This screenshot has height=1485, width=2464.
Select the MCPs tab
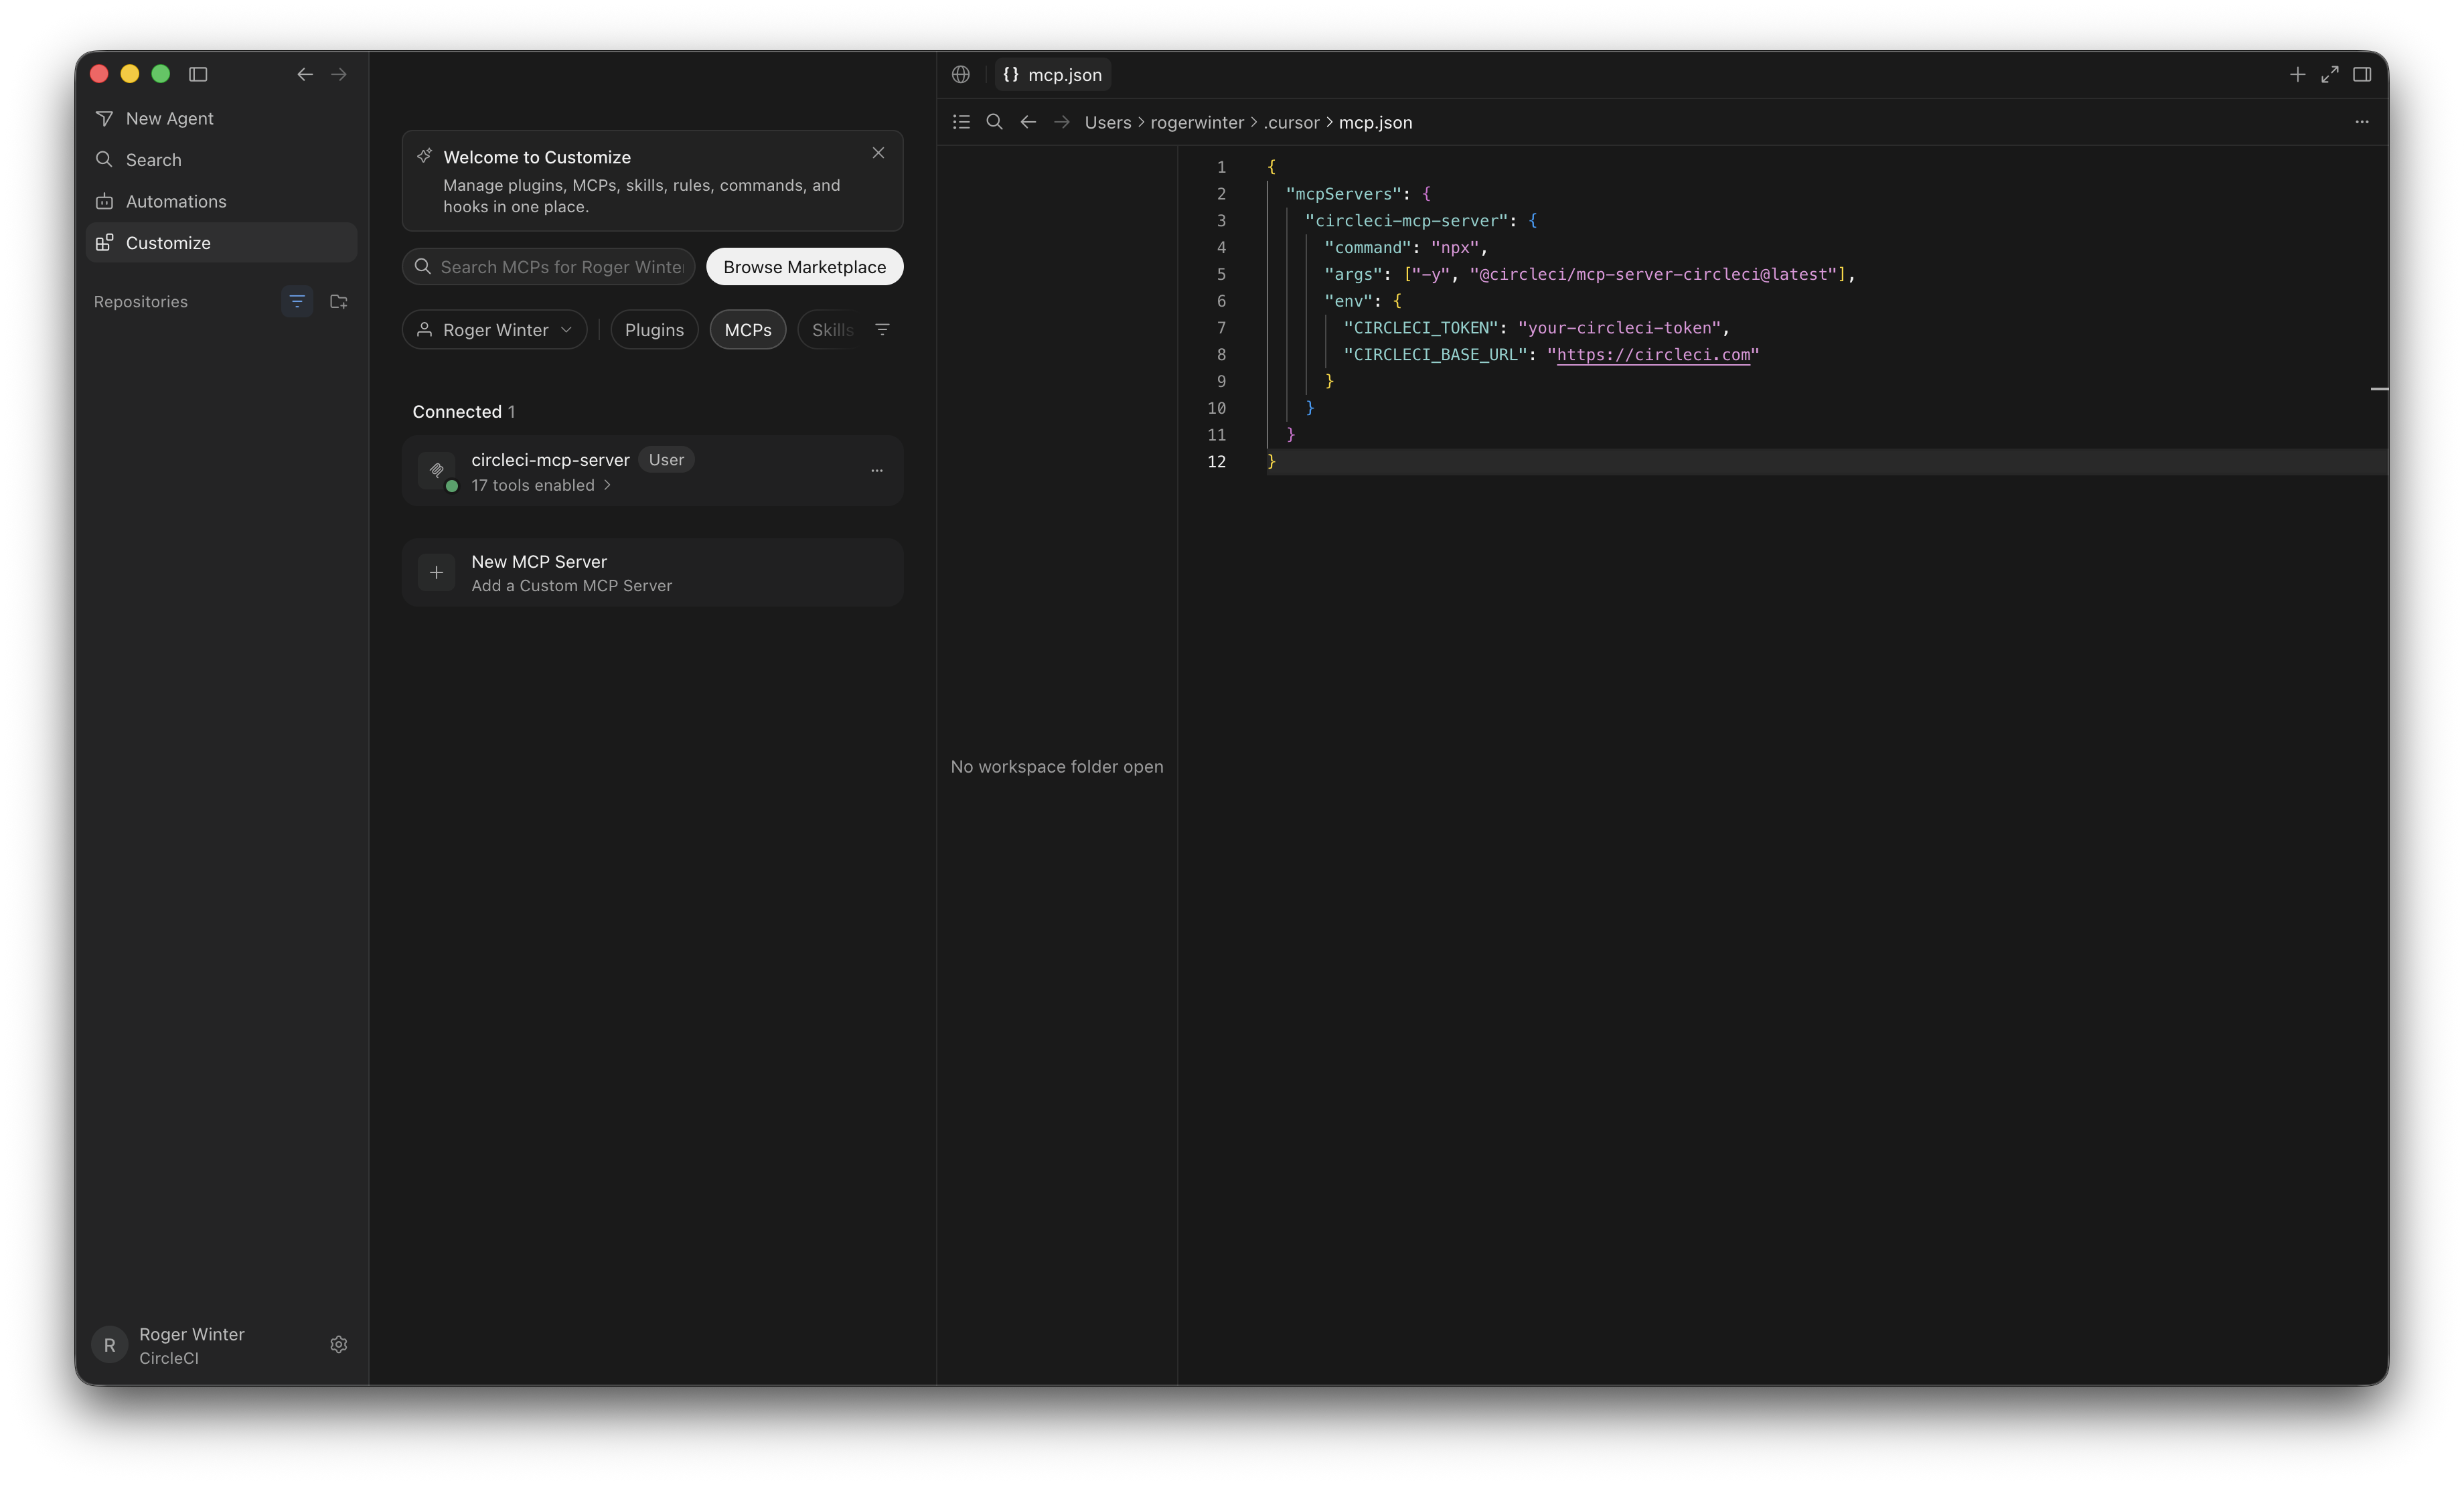[x=748, y=330]
